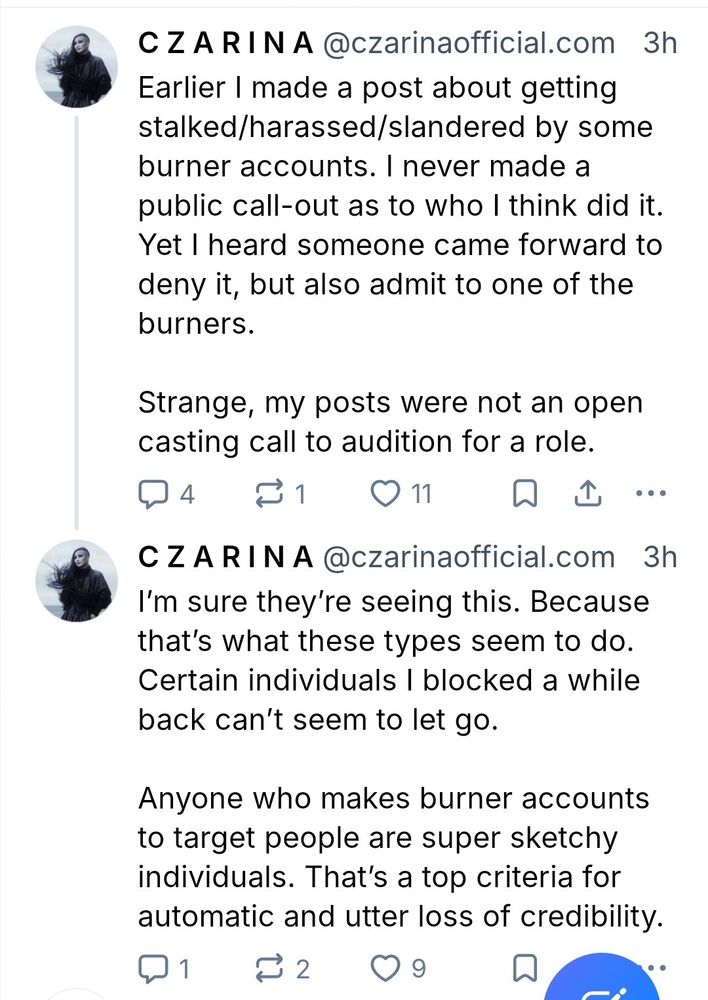The width and height of the screenshot is (708, 1000).
Task: Like the second post with 9 likes
Action: [x=388, y=966]
